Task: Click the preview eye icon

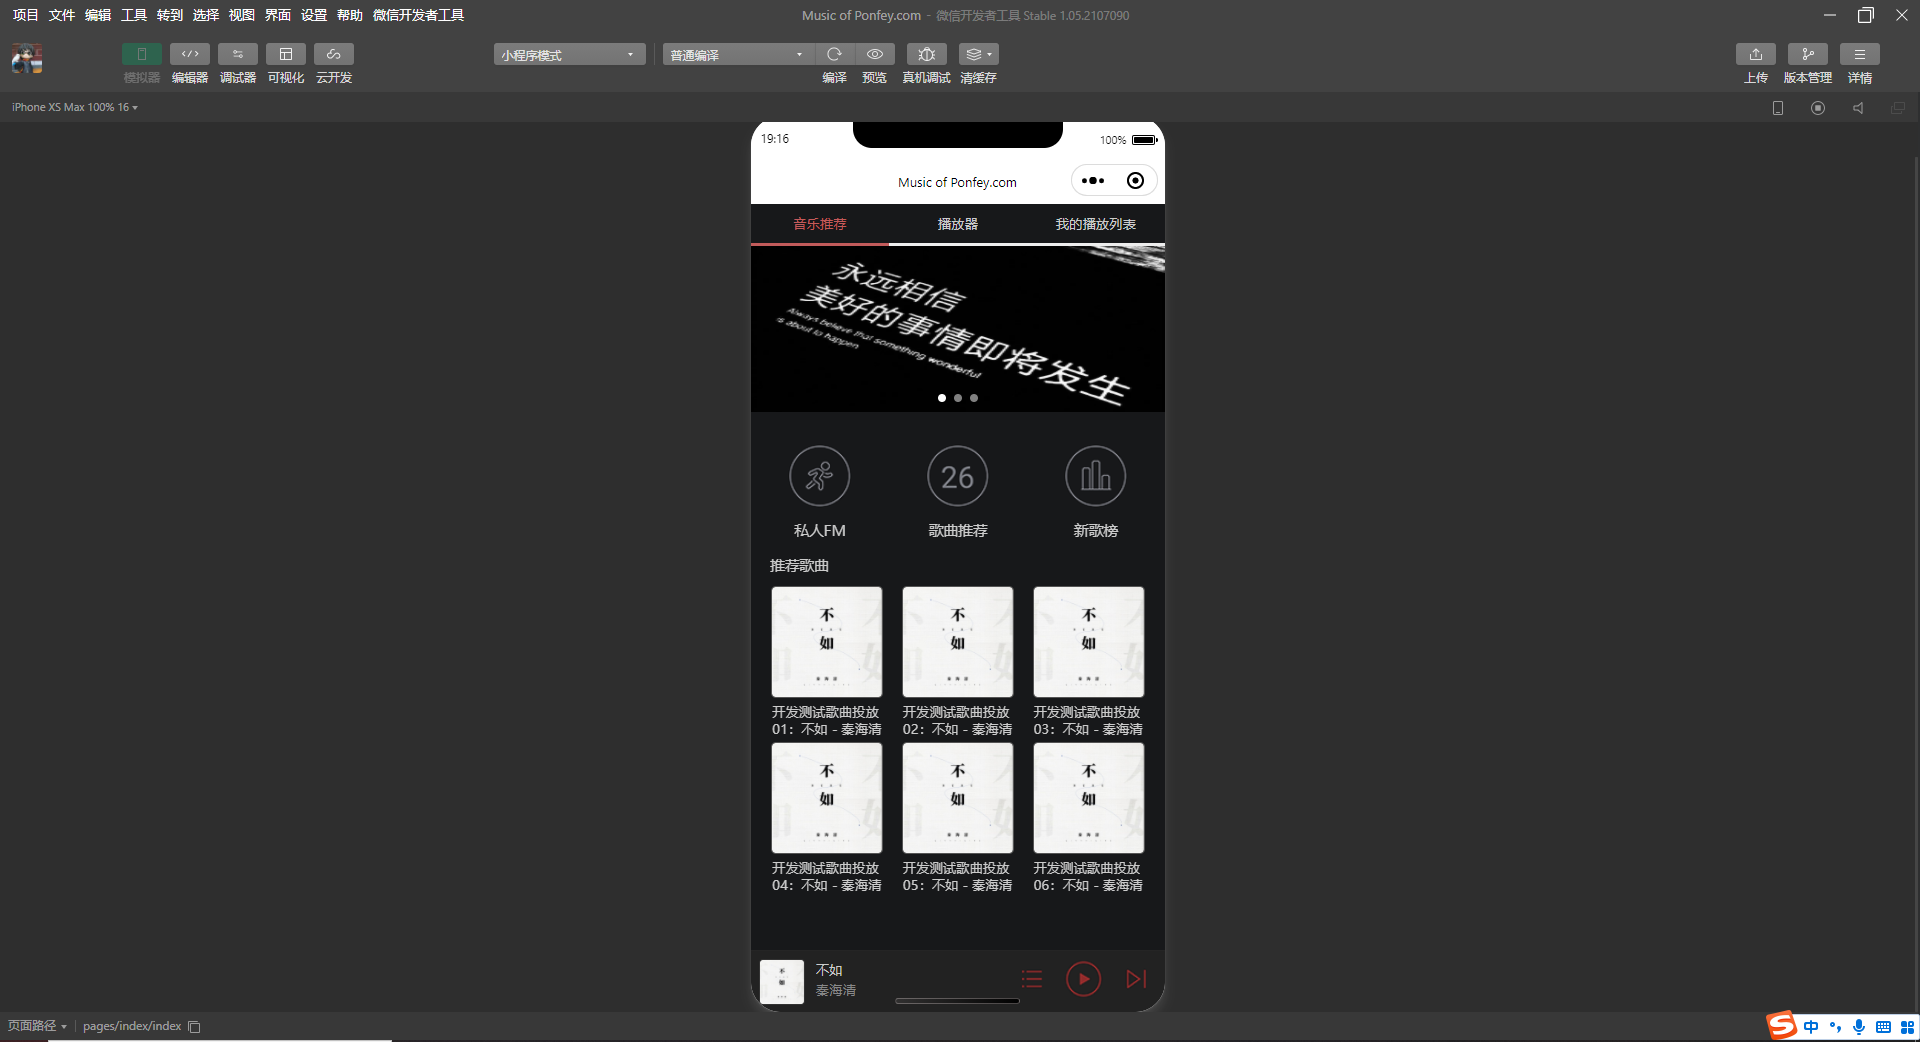Action: coord(875,54)
